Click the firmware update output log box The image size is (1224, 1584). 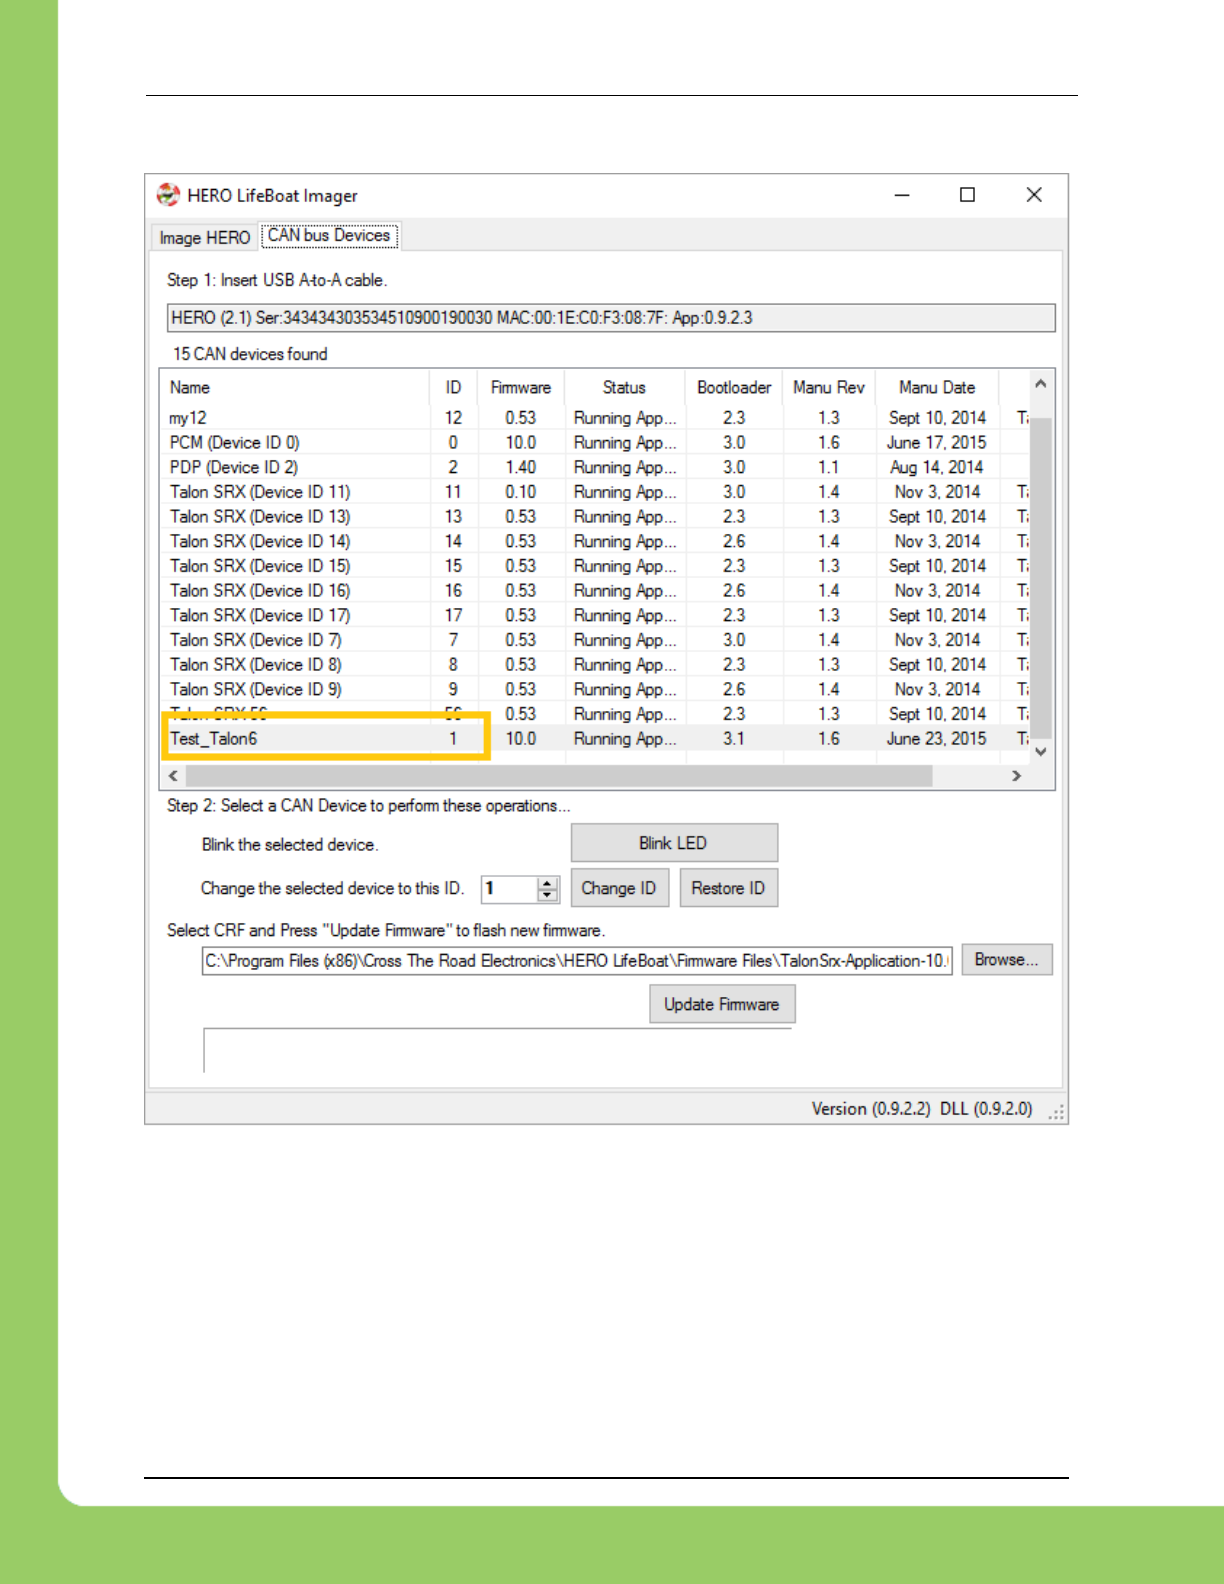coord(497,1050)
